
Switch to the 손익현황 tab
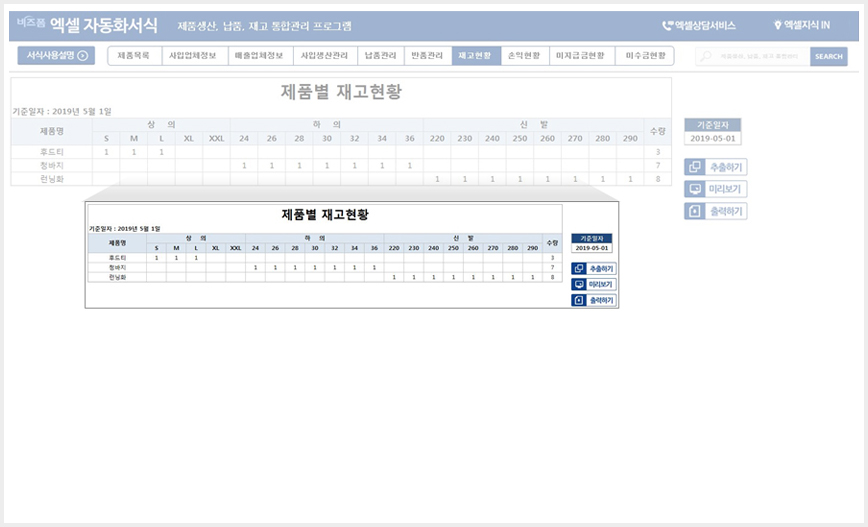pos(525,56)
